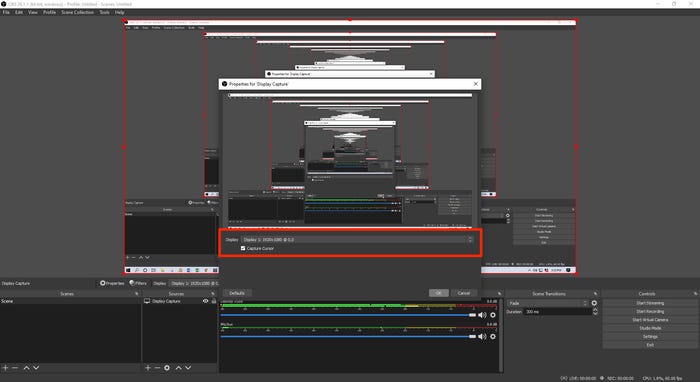Open the Tools menu
The width and height of the screenshot is (700, 382).
(x=104, y=12)
